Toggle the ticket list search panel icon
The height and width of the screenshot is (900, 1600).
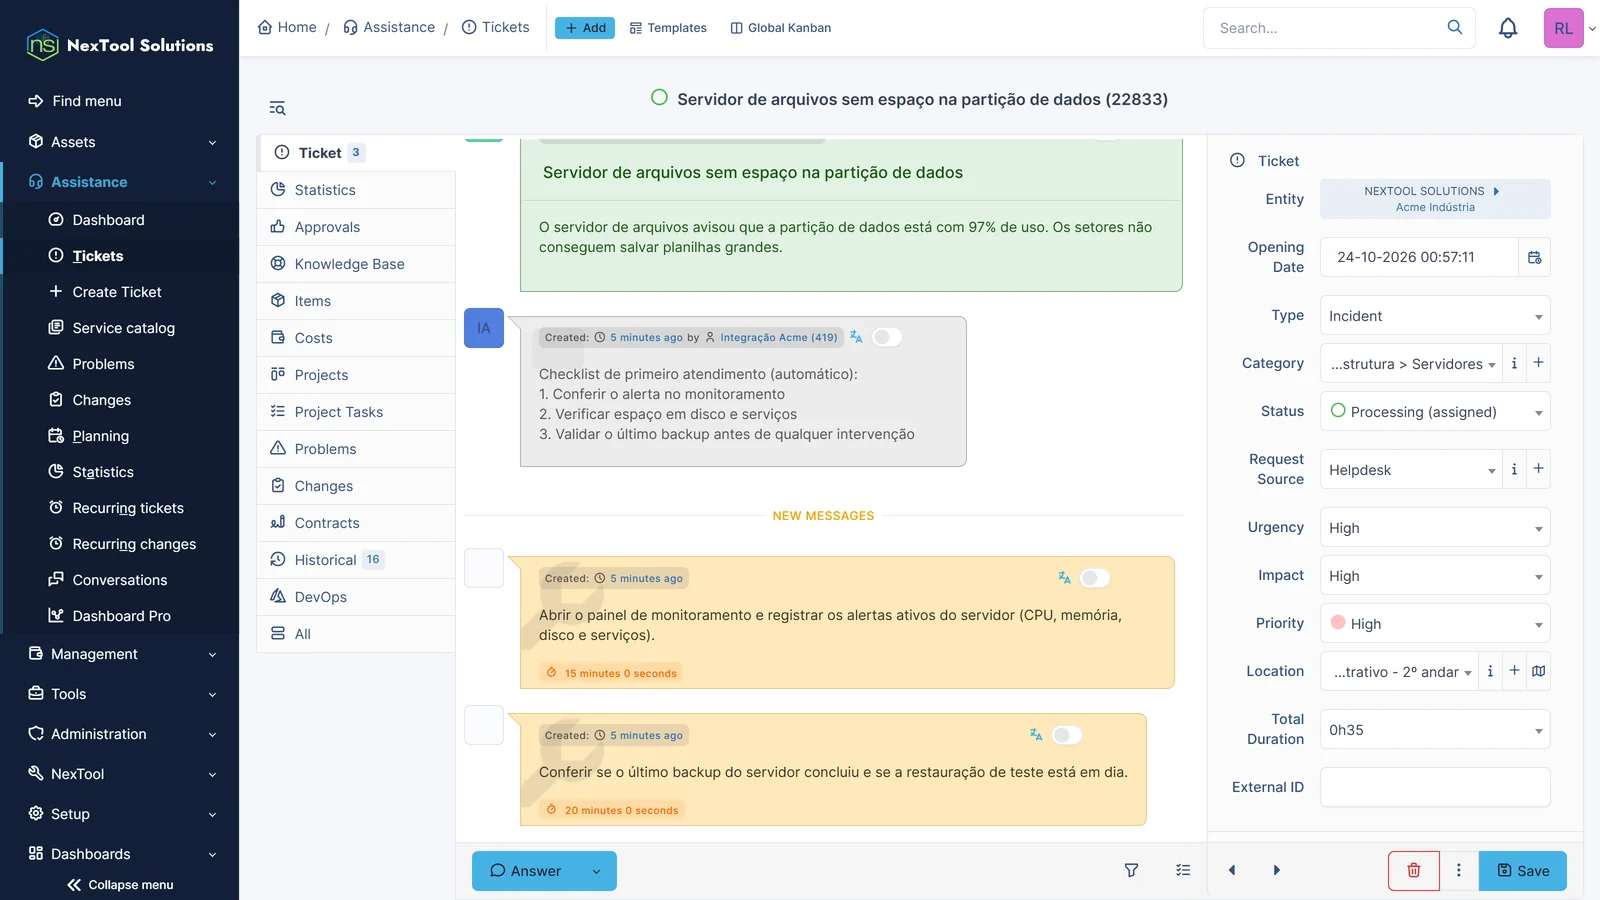(x=277, y=108)
